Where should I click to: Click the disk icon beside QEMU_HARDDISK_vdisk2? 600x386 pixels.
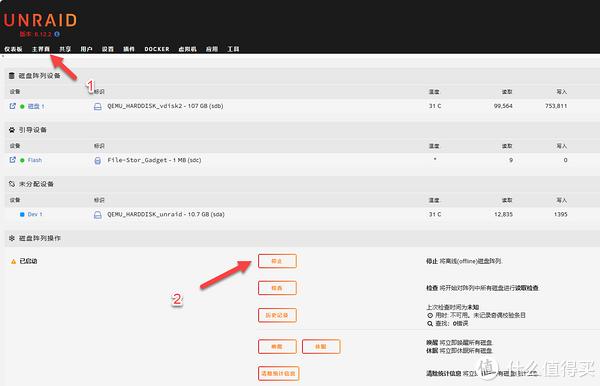click(98, 106)
